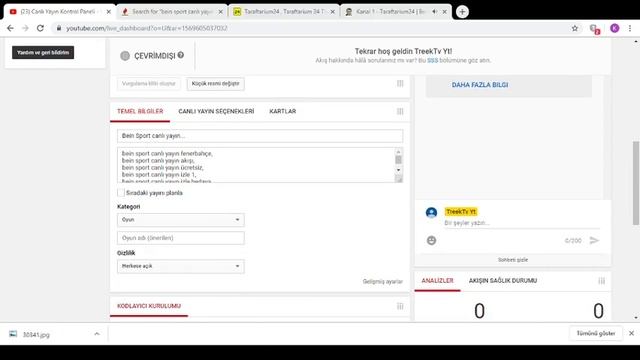The image size is (640, 360).
Task: Open the DAHA FAZLA BİLGİ link
Action: (480, 85)
